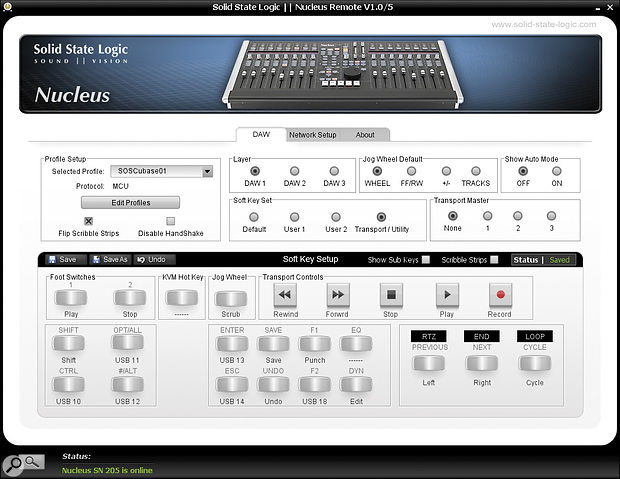The height and width of the screenshot is (479, 620).
Task: Select the KVM Hot Key button
Action: point(182,298)
